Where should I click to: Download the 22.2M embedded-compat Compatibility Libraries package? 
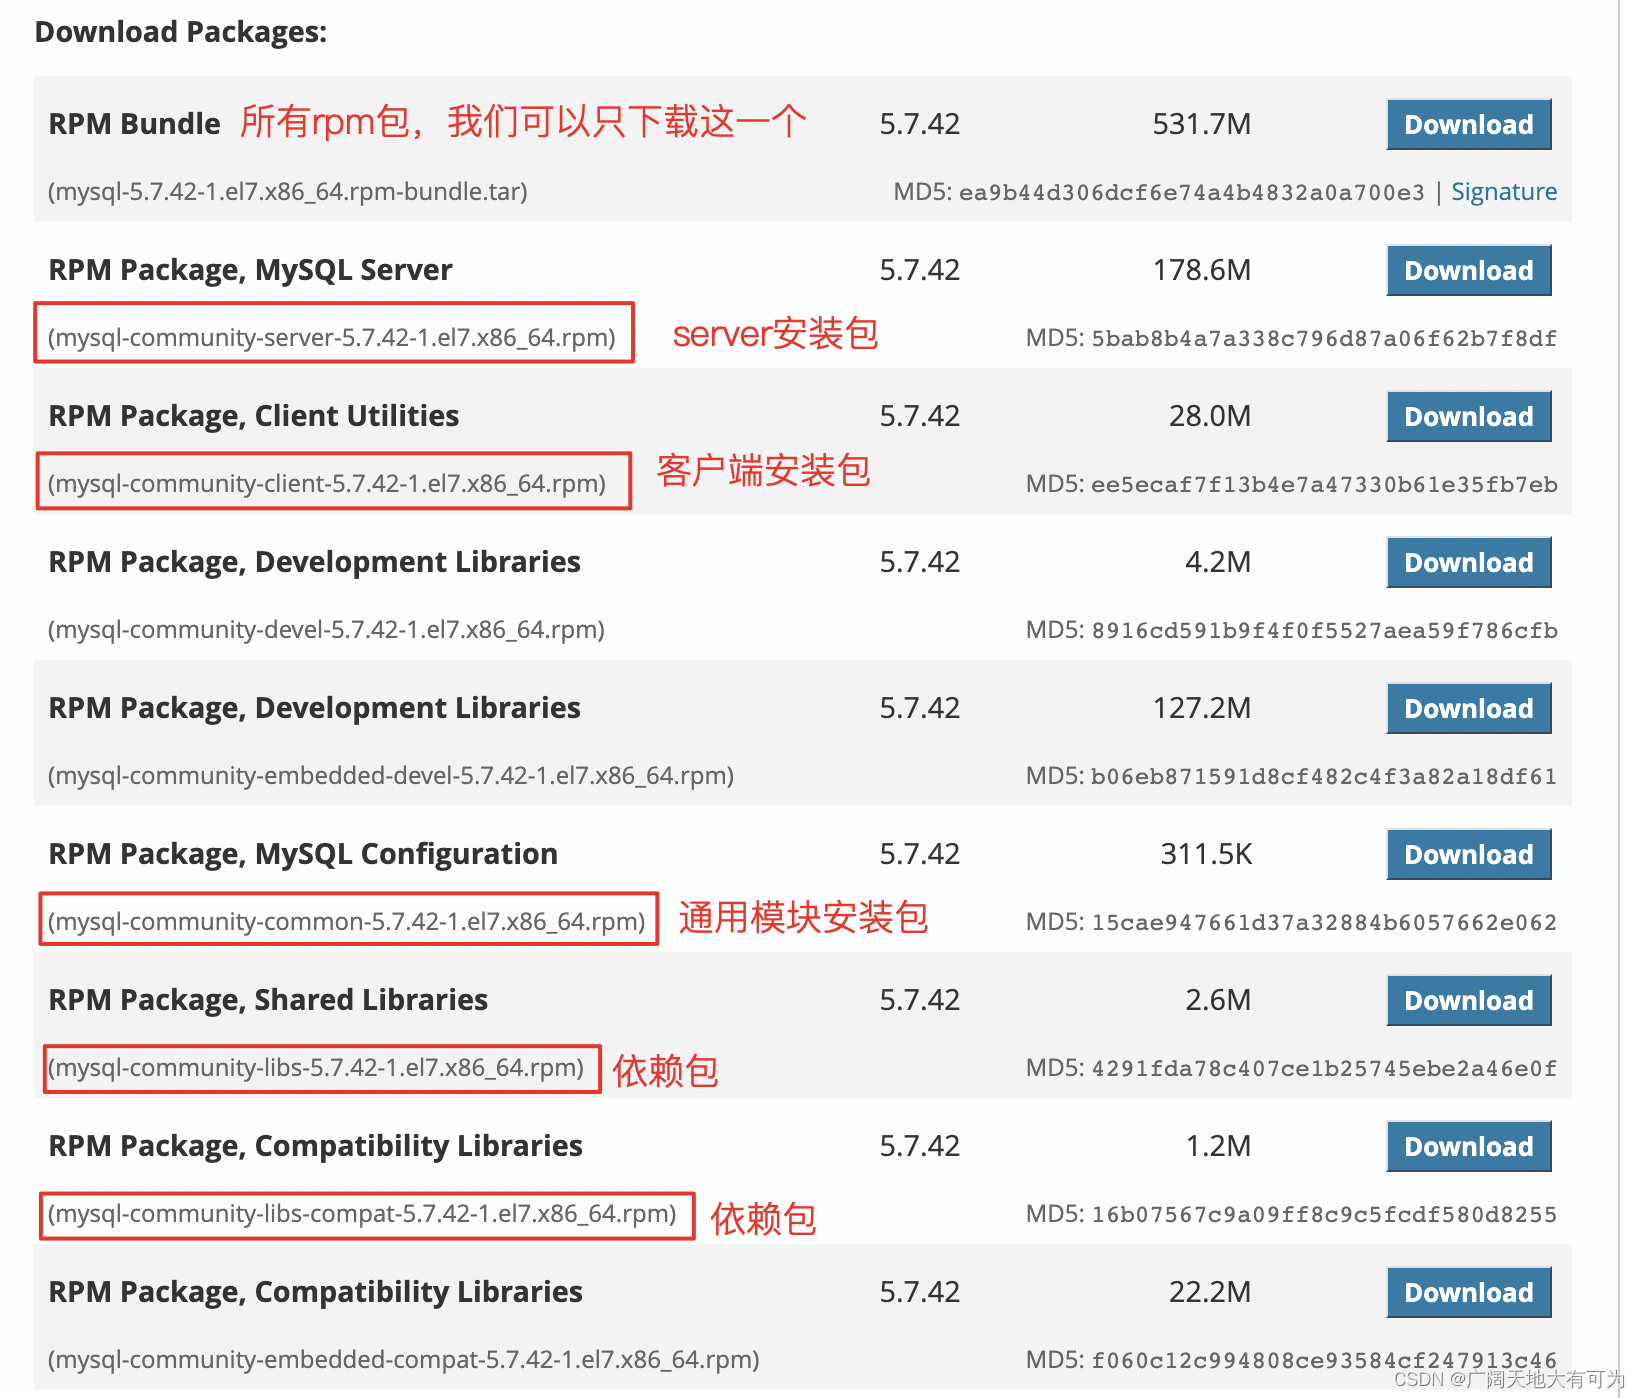pos(1468,1292)
